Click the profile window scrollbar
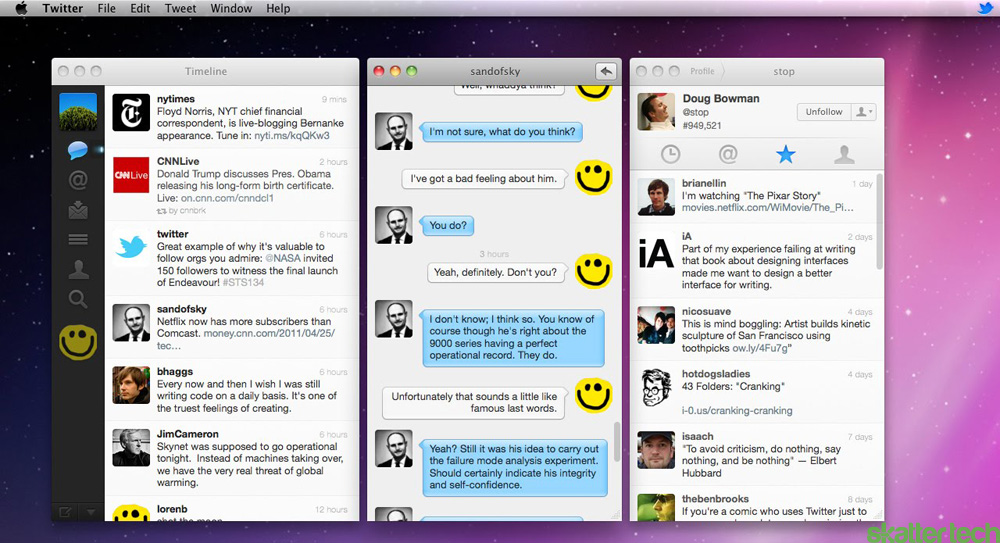 [880, 222]
